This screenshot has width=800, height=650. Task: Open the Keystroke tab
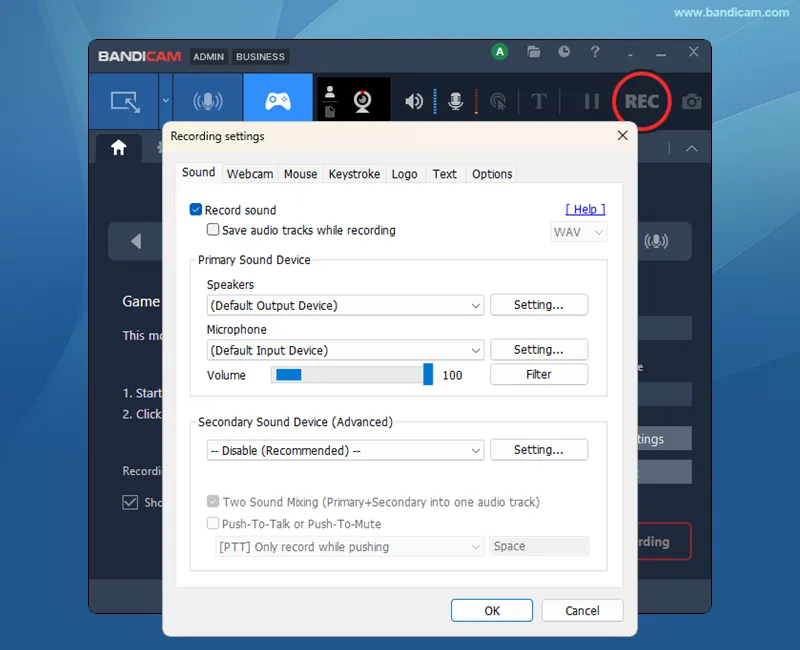[x=354, y=174]
